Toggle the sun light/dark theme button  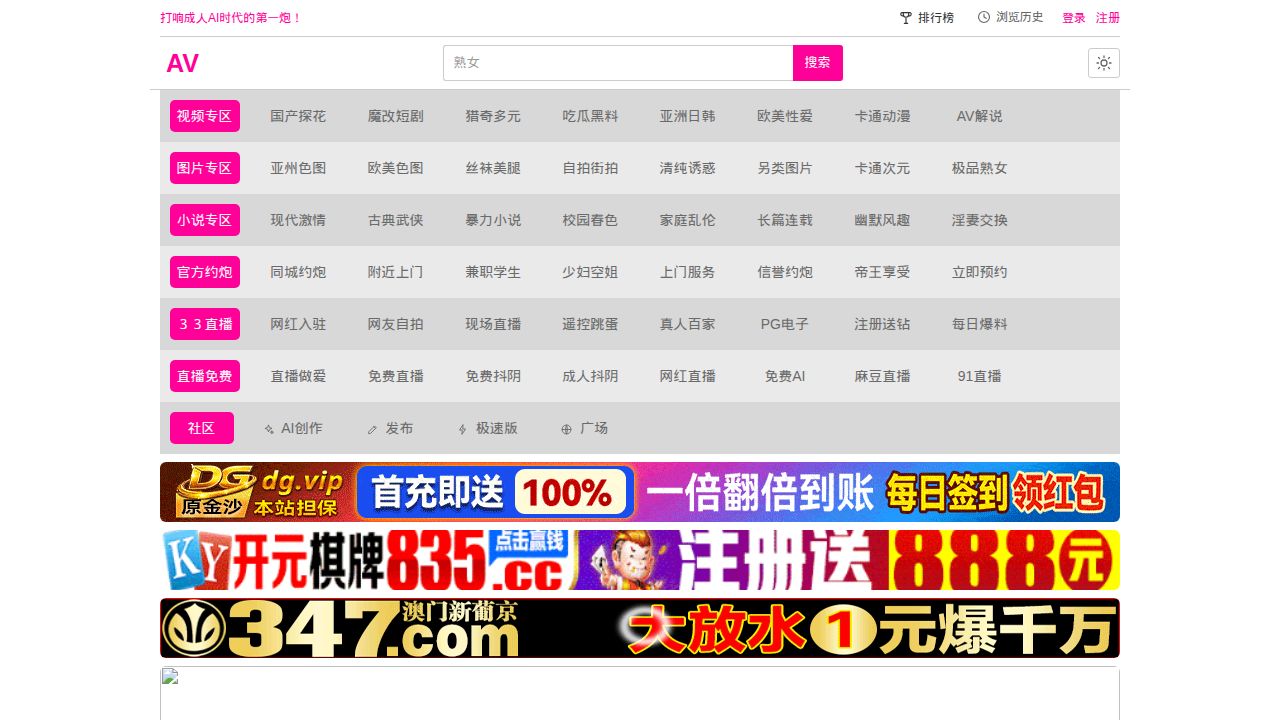pos(1104,63)
